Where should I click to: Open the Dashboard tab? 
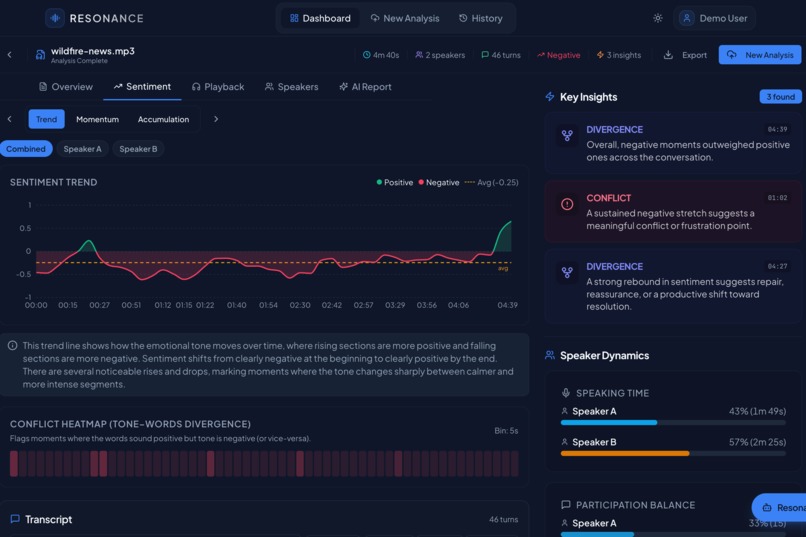(320, 18)
